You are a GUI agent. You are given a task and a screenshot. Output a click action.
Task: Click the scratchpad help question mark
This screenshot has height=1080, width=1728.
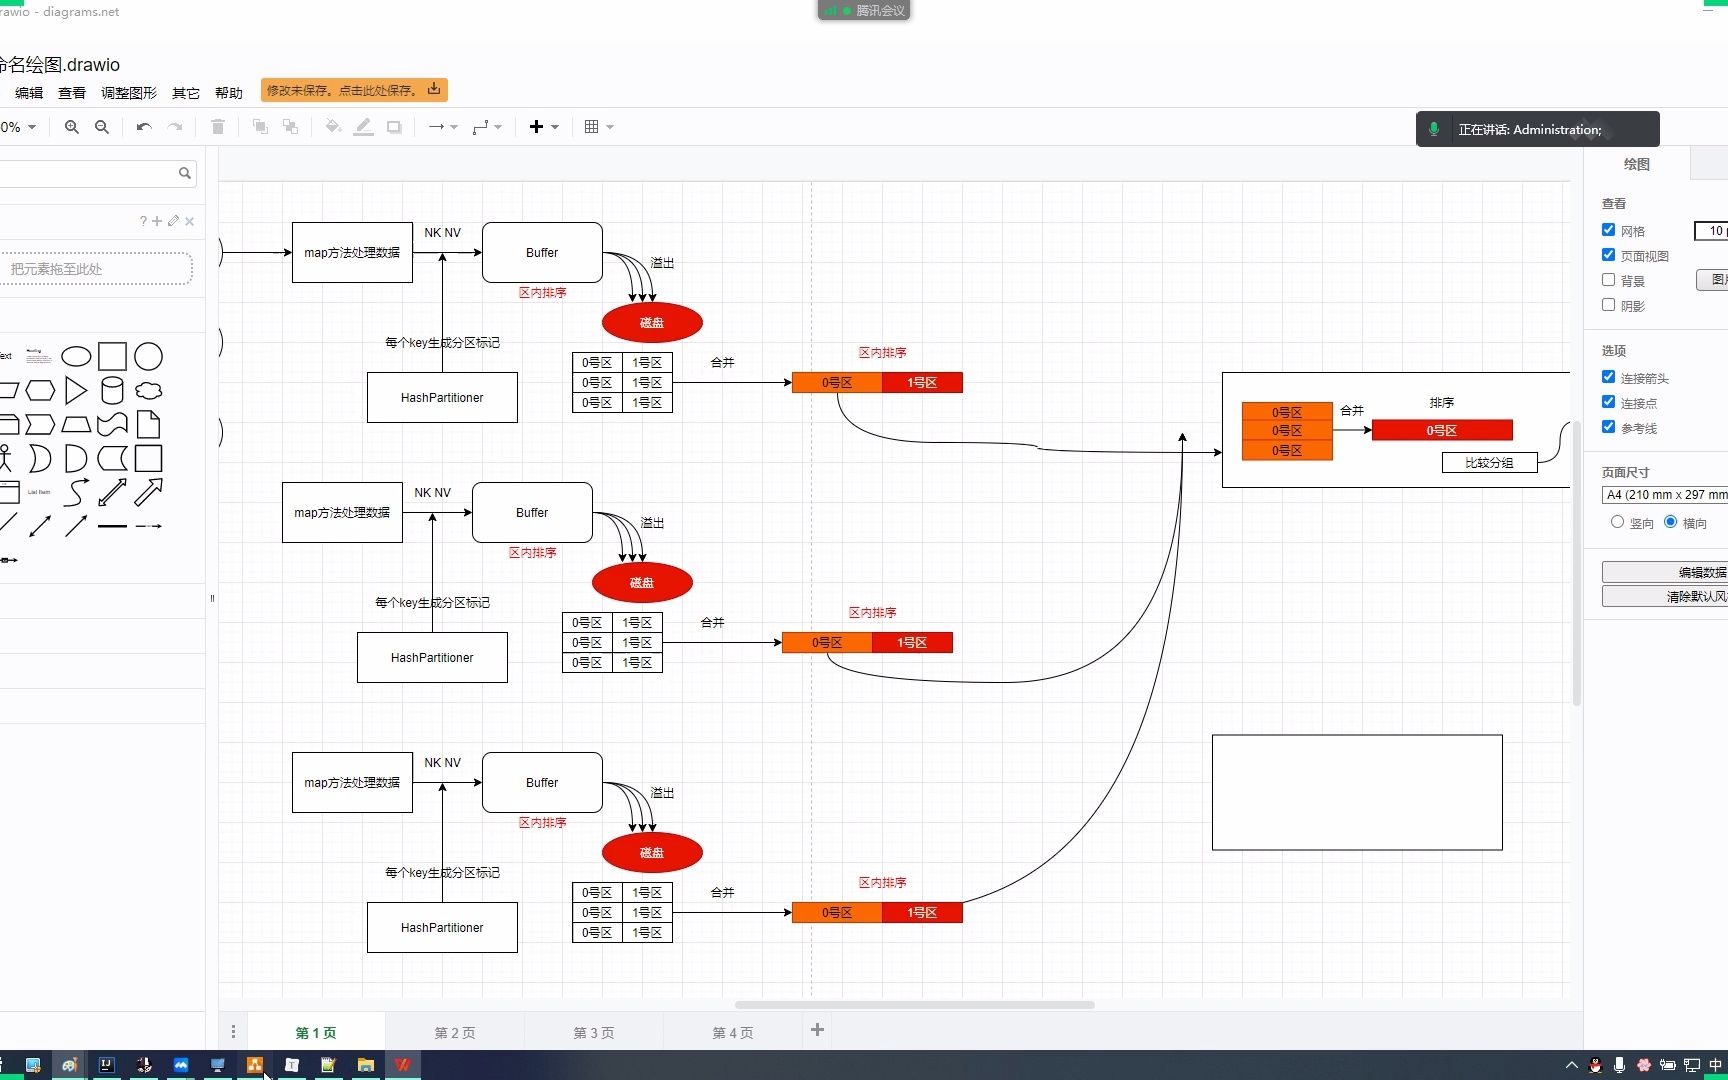(143, 221)
